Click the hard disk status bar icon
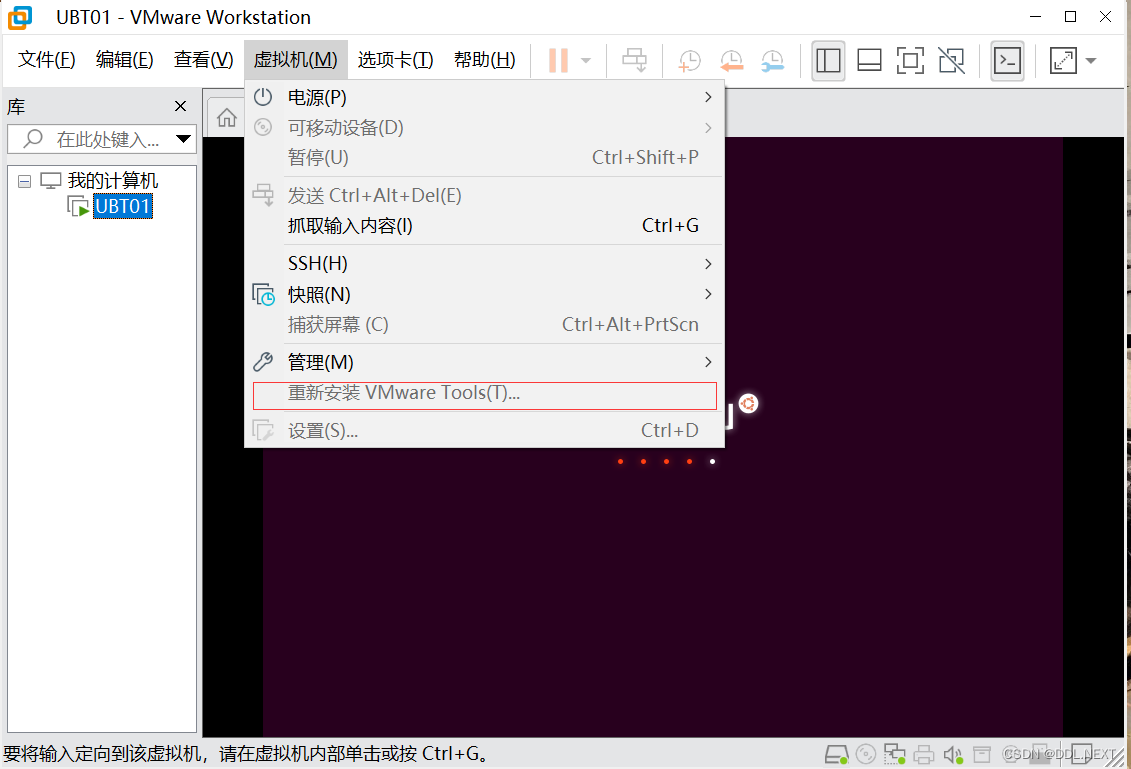This screenshot has width=1131, height=769. (x=837, y=755)
